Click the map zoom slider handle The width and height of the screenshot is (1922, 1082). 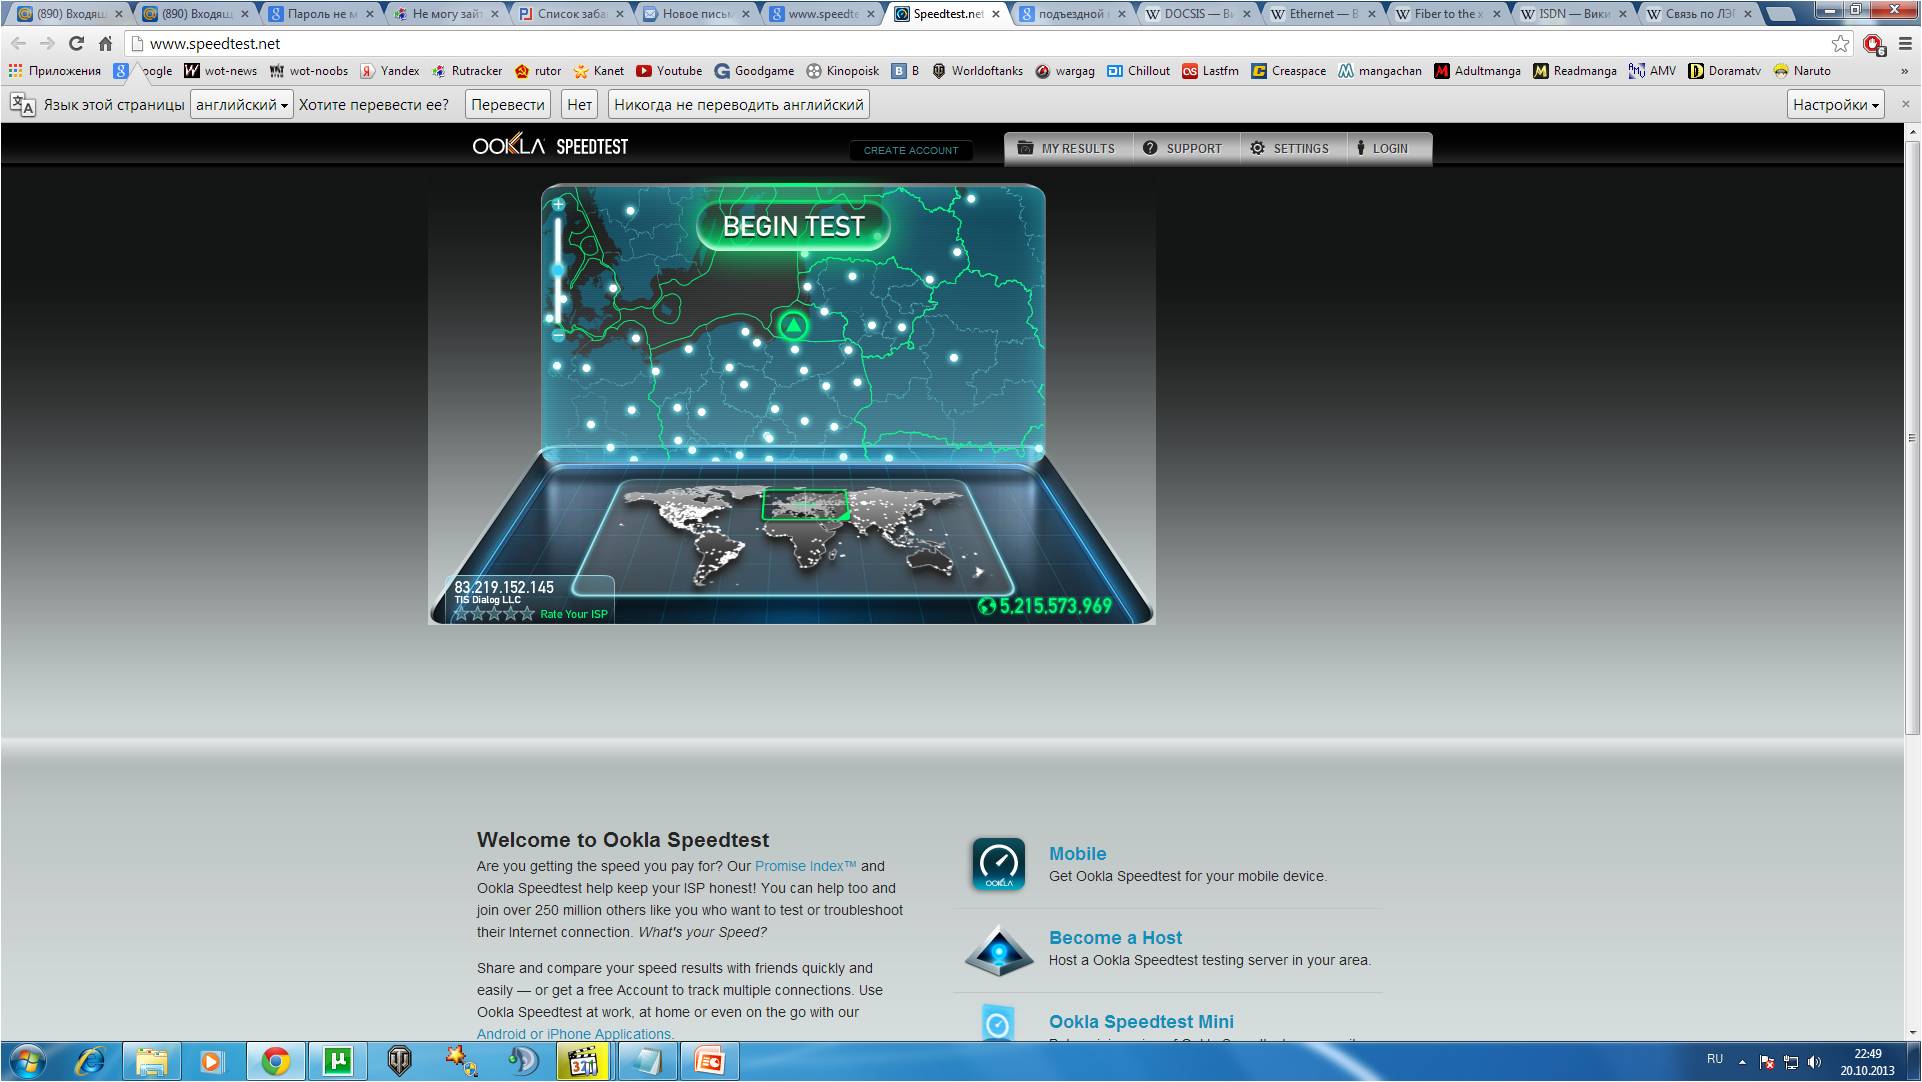[x=558, y=270]
